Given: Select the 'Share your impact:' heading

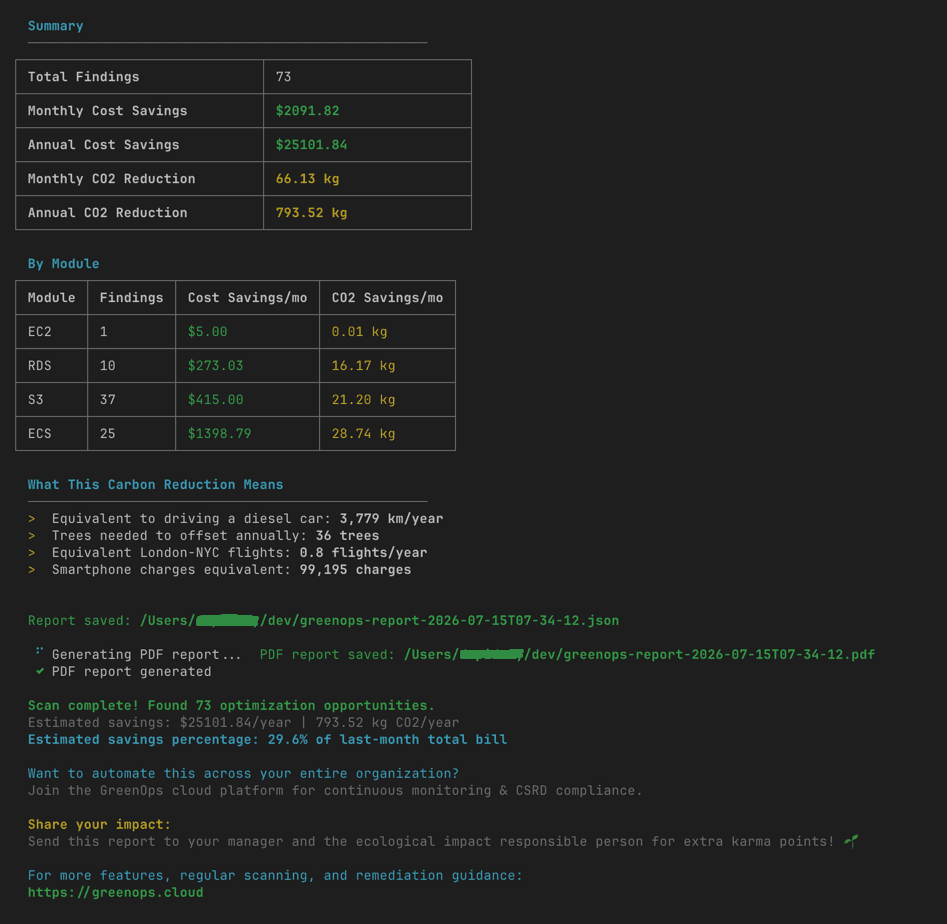Looking at the screenshot, I should 100,824.
